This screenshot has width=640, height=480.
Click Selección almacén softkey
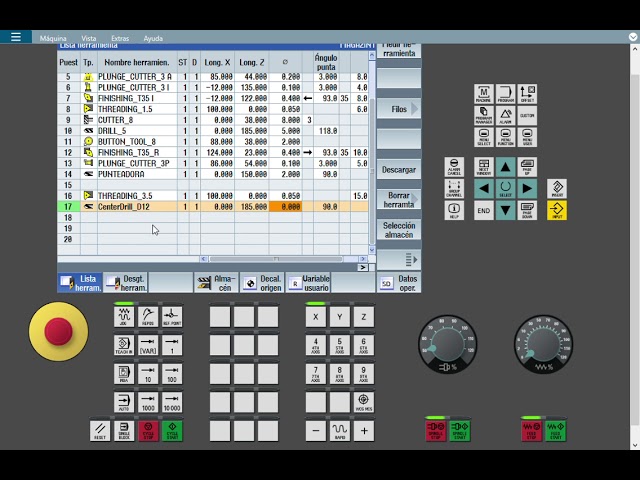399,230
